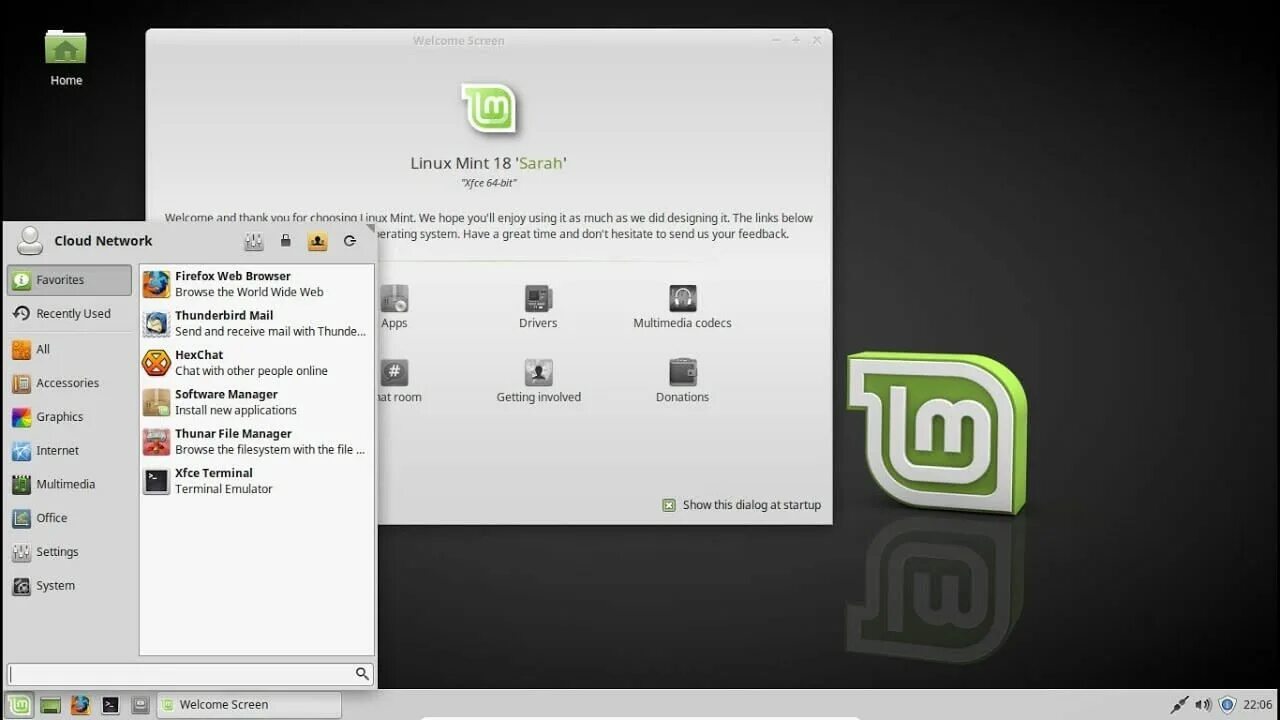The height and width of the screenshot is (720, 1280).
Task: Open the Graphics category
Action: pyautogui.click(x=69, y=417)
